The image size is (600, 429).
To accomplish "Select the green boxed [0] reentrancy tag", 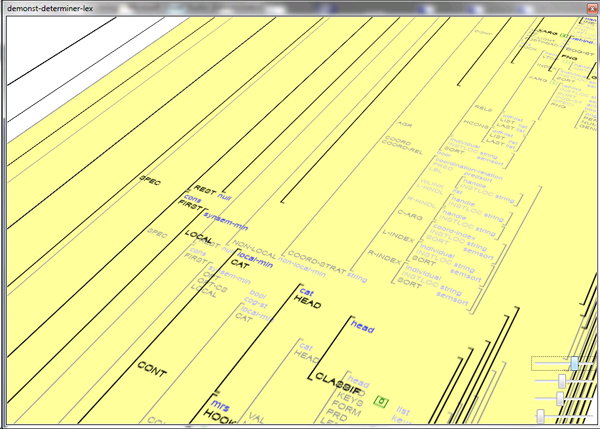I will coord(381,401).
